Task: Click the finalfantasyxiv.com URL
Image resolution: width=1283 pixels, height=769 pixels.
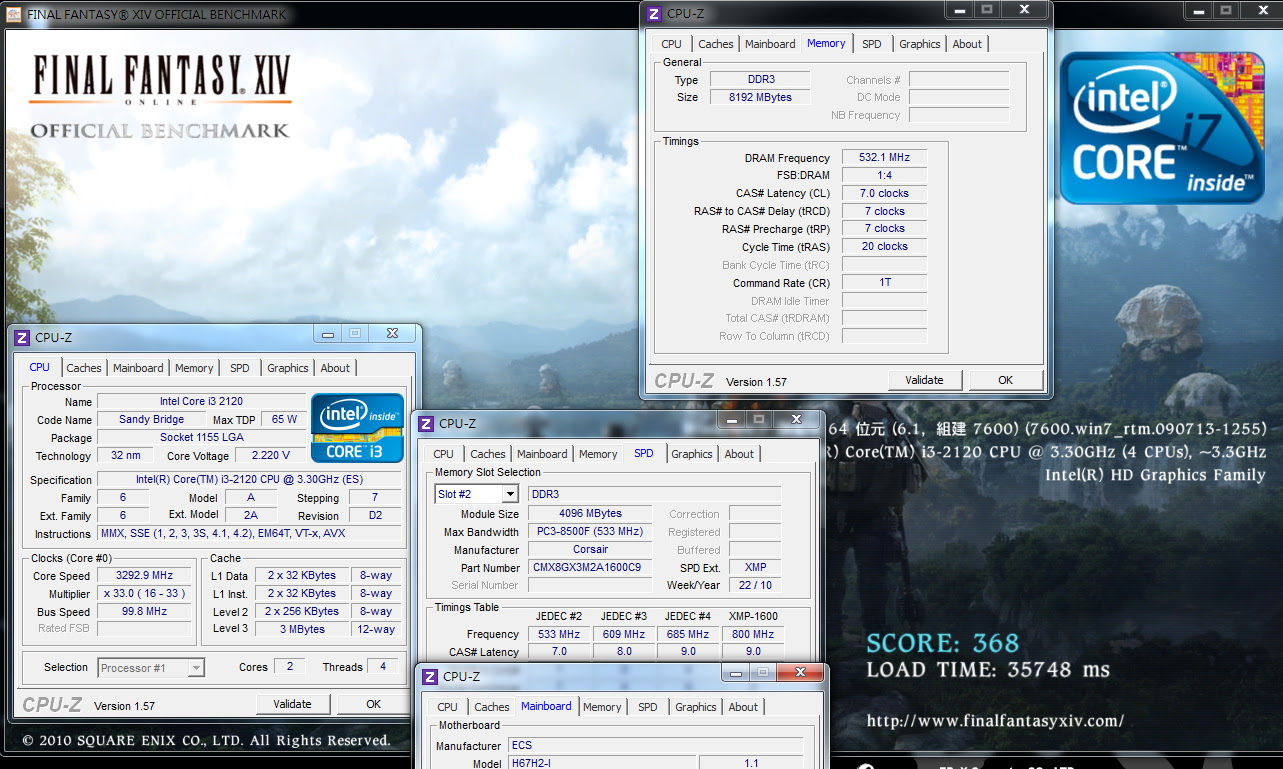Action: pos(995,720)
